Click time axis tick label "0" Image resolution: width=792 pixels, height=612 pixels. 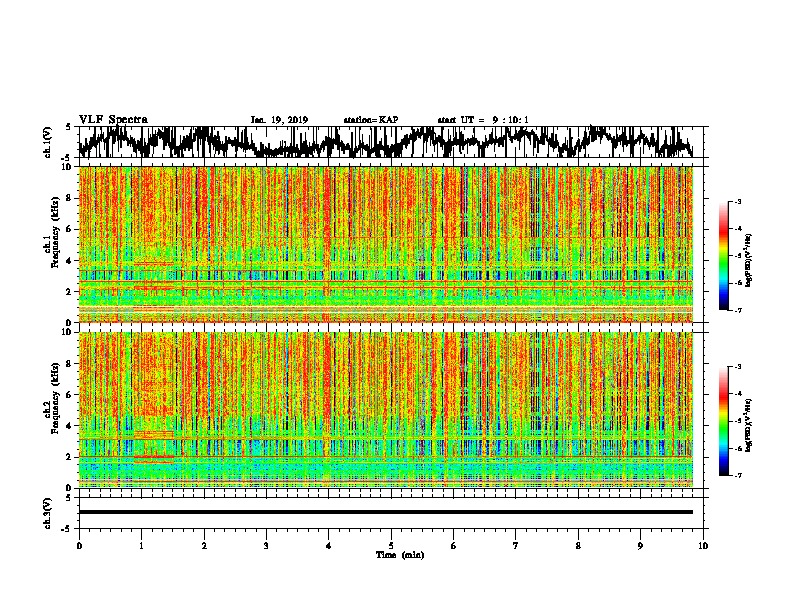click(79, 546)
